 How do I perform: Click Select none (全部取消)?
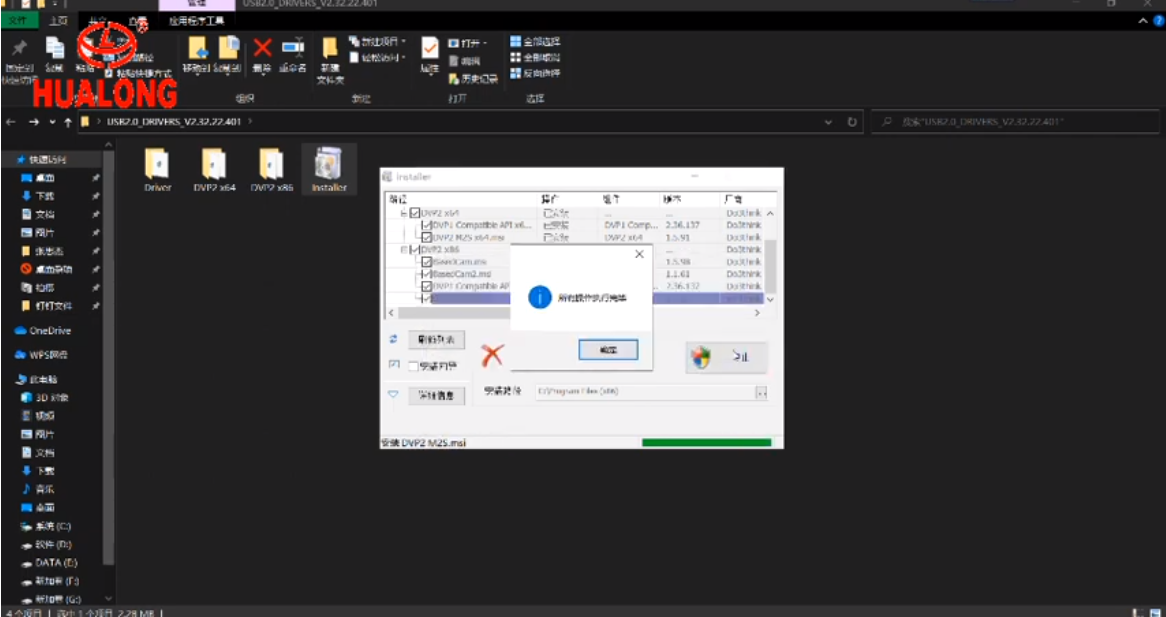[x=535, y=57]
